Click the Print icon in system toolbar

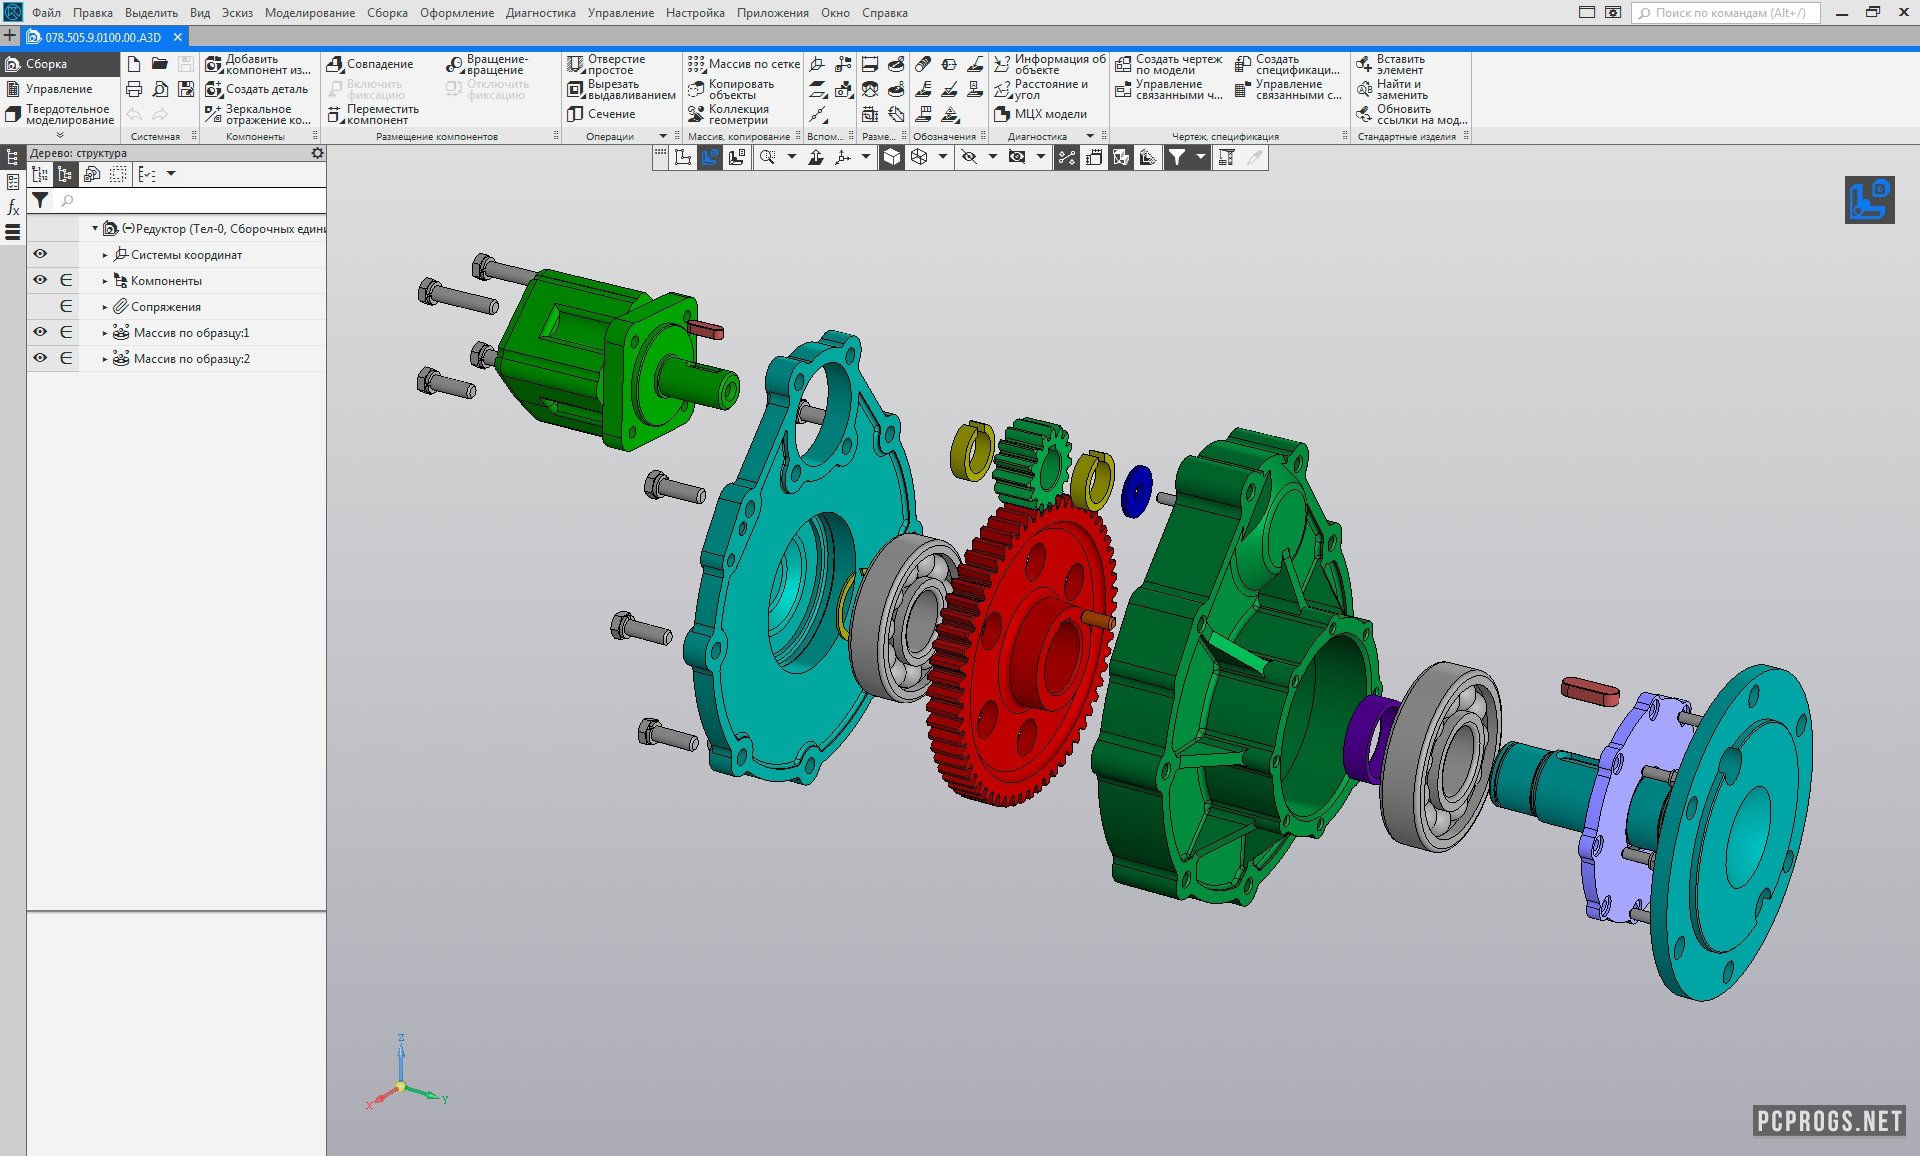(134, 89)
